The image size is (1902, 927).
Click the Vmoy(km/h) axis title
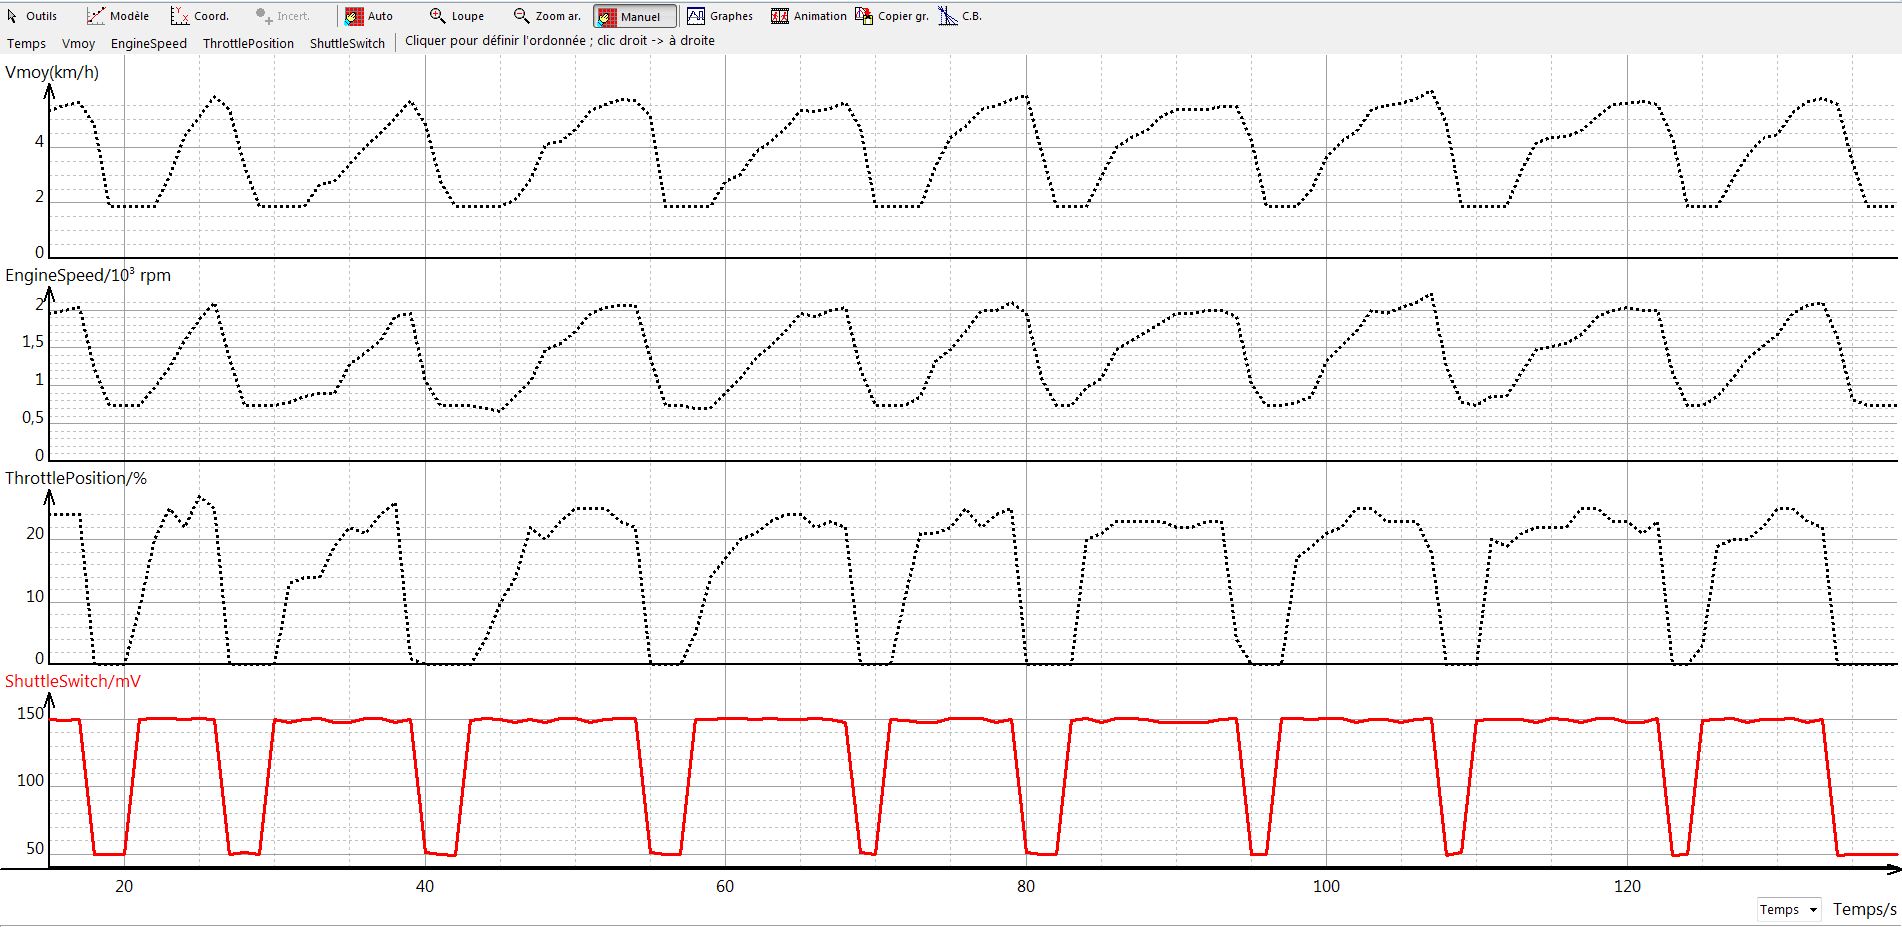tap(52, 72)
